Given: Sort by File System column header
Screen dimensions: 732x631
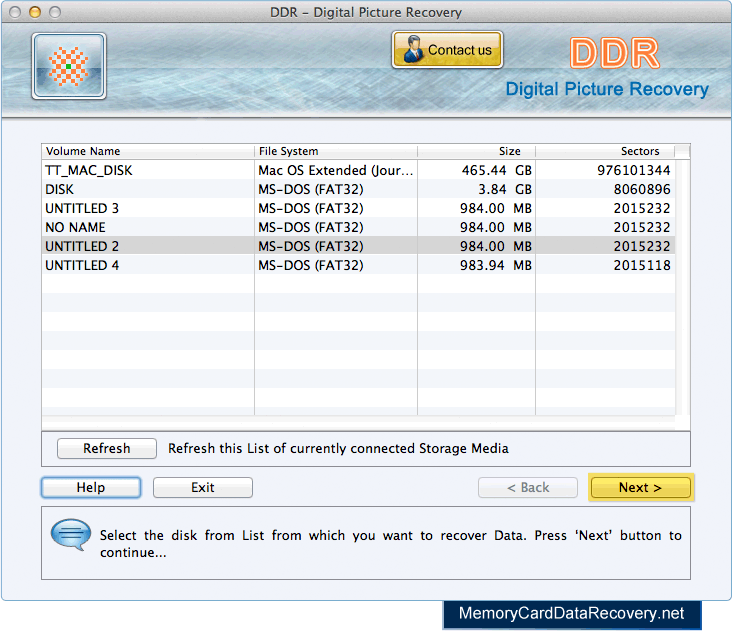Looking at the screenshot, I should tap(336, 151).
